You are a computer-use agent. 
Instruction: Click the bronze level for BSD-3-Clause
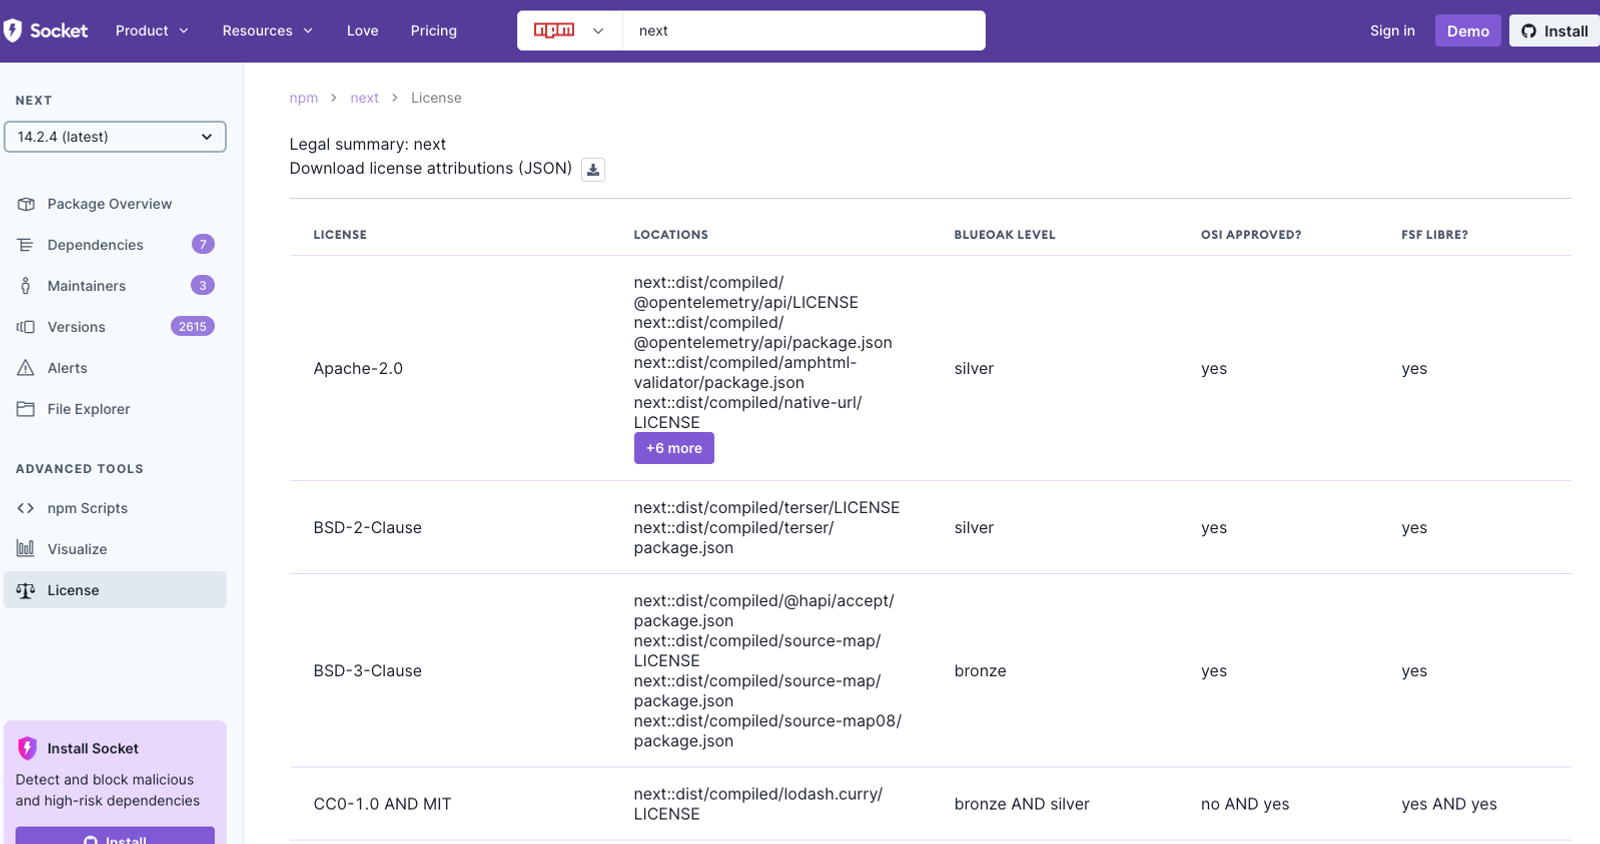[x=980, y=671]
